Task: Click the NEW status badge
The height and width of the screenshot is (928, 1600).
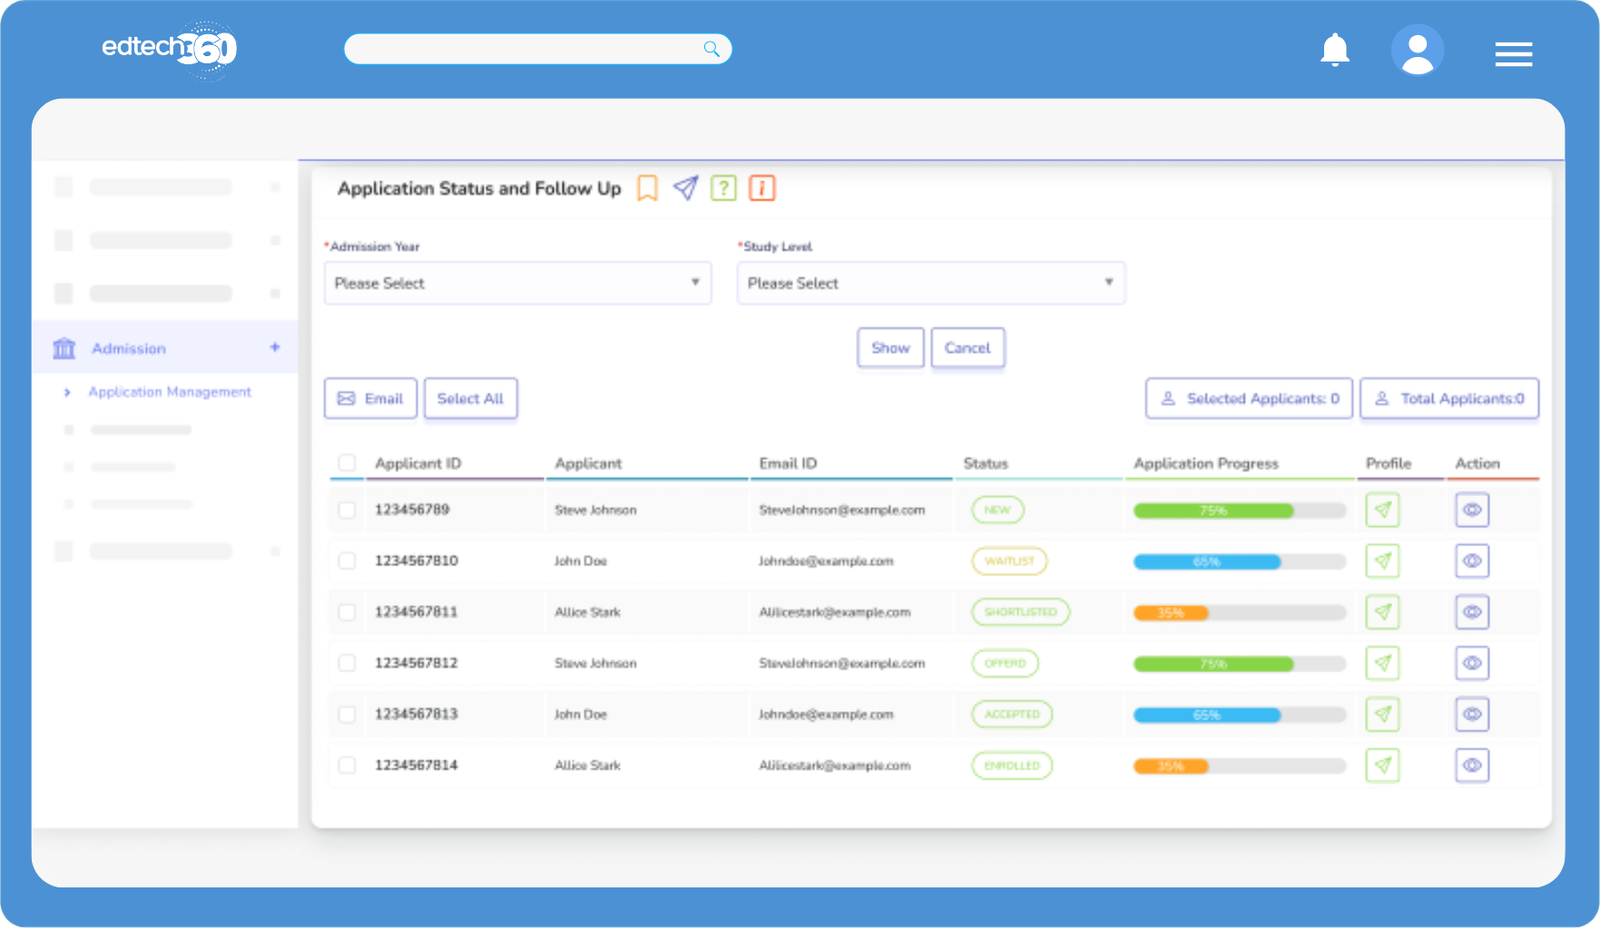Action: coord(997,510)
